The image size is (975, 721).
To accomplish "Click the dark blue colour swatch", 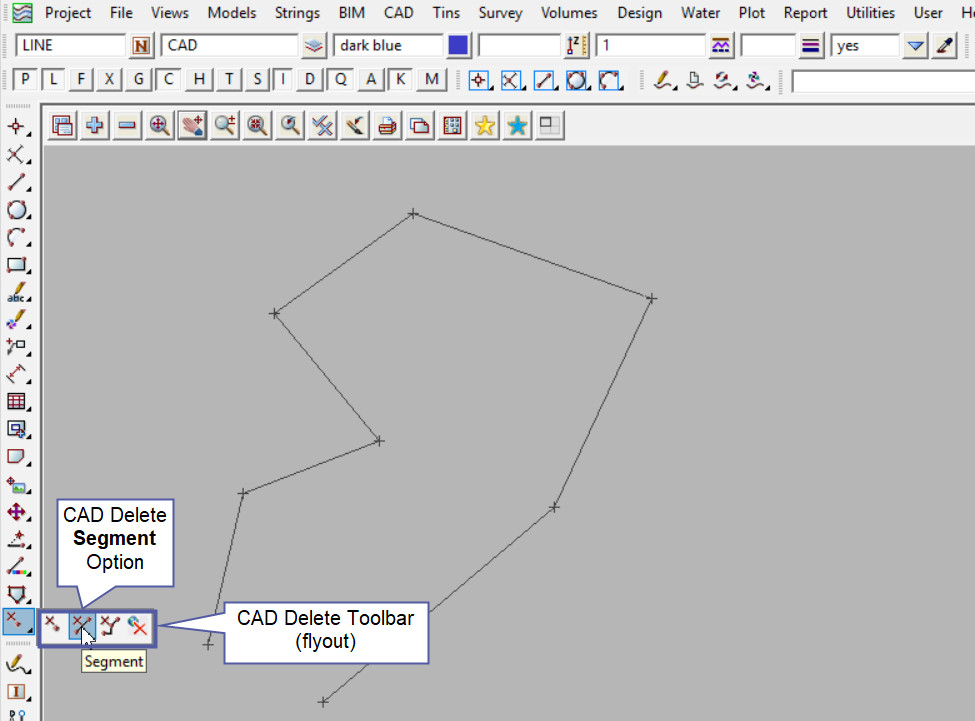I will pyautogui.click(x=458, y=45).
